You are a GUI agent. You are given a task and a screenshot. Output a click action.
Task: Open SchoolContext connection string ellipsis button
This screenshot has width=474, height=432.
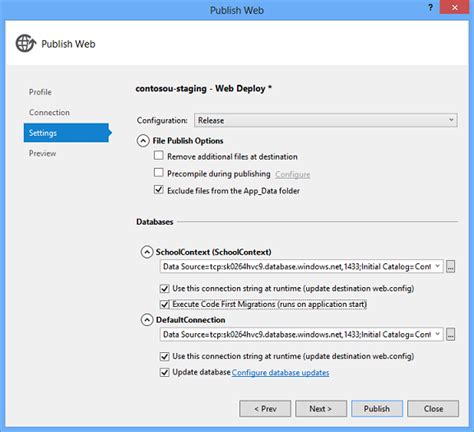coord(450,267)
